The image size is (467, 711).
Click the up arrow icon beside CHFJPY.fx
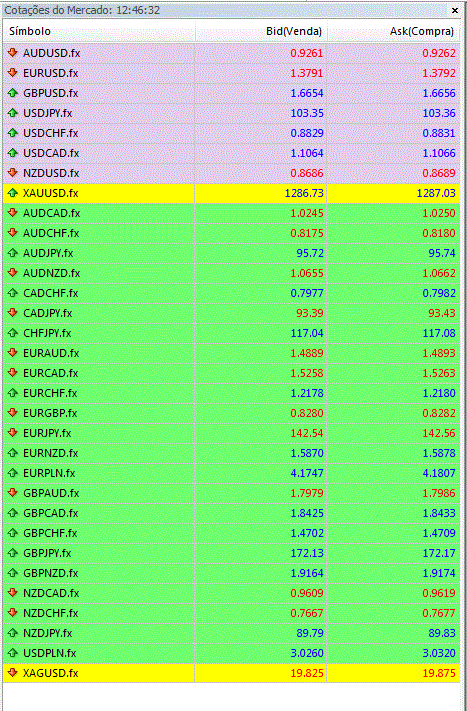point(13,333)
